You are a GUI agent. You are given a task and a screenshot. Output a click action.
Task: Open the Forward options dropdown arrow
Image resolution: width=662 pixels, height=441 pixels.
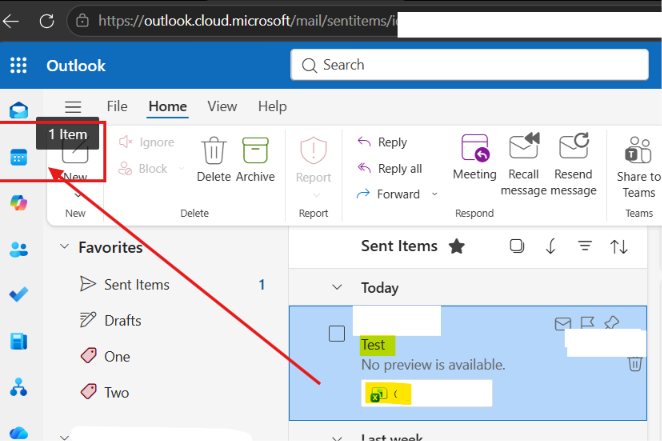[x=434, y=194]
